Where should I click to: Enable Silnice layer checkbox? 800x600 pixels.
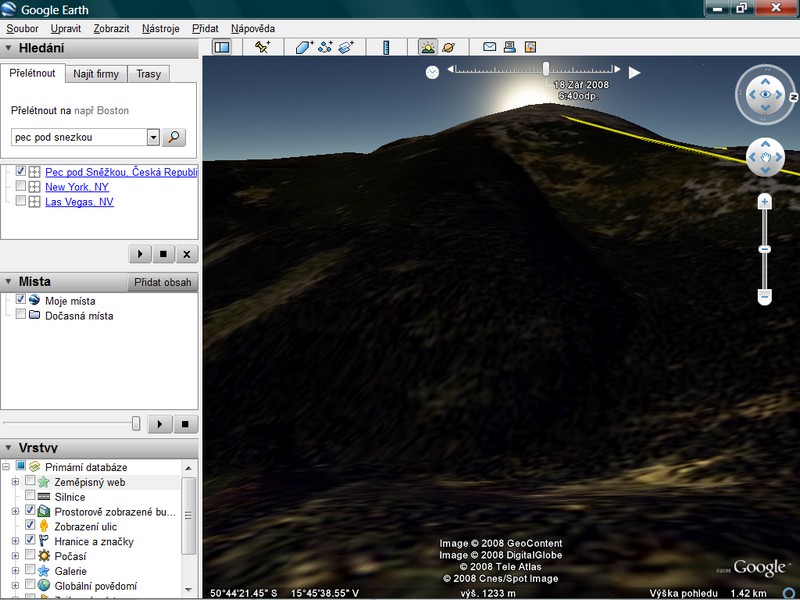30,495
